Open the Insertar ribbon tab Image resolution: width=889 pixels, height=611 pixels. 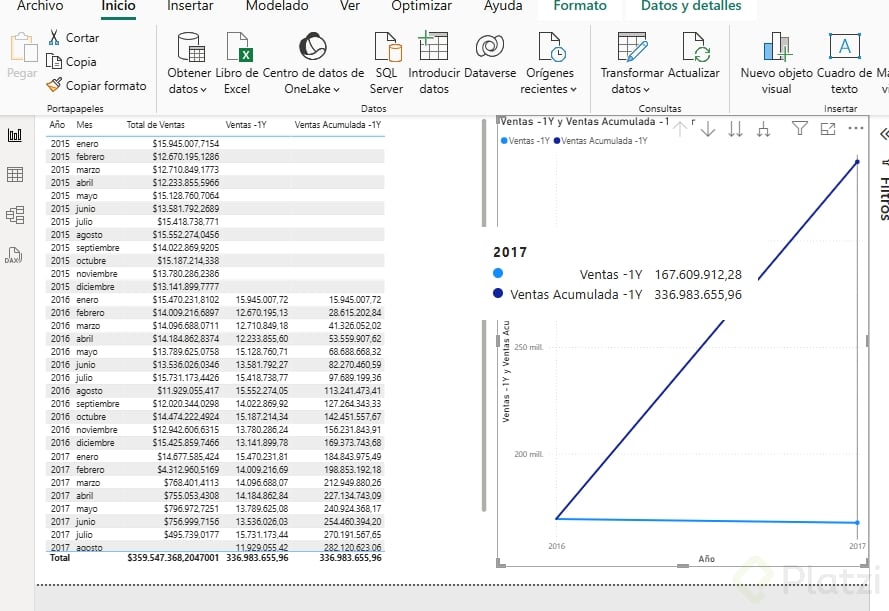point(190,6)
